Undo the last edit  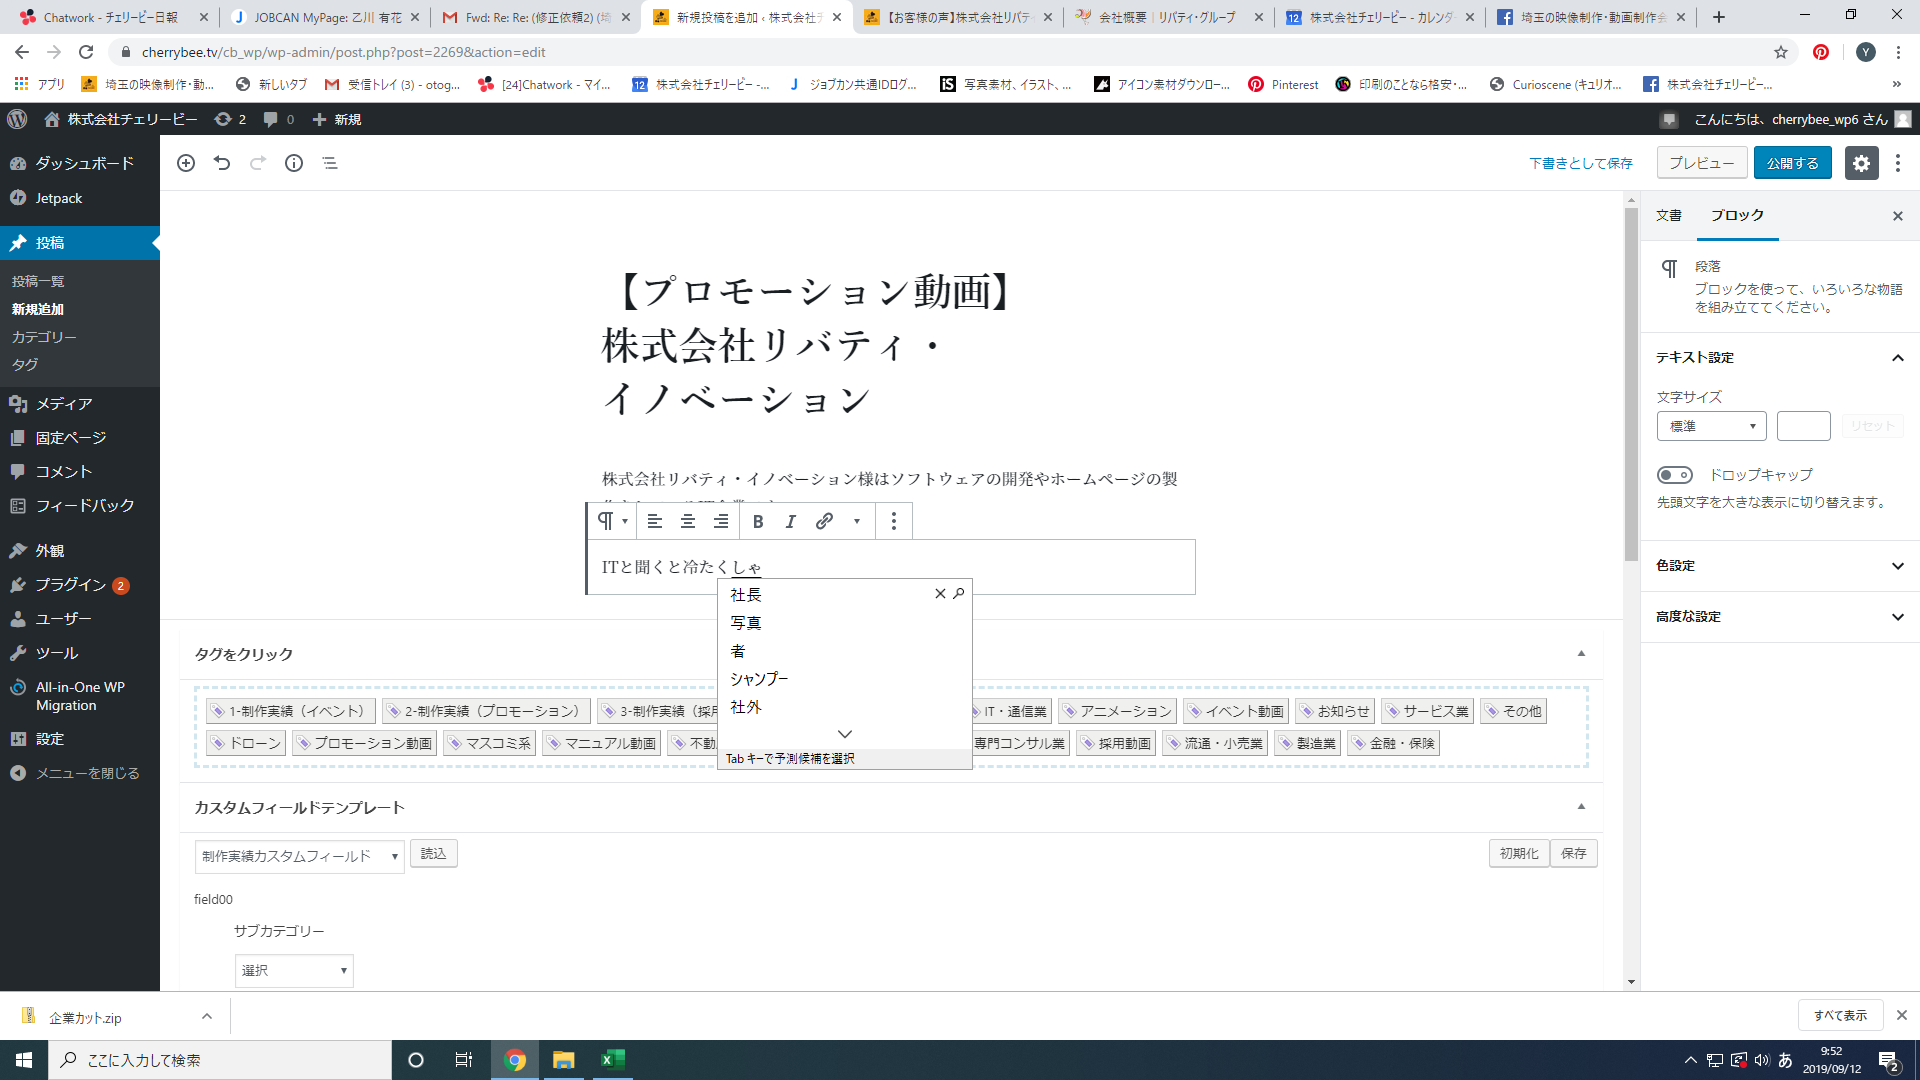[222, 163]
